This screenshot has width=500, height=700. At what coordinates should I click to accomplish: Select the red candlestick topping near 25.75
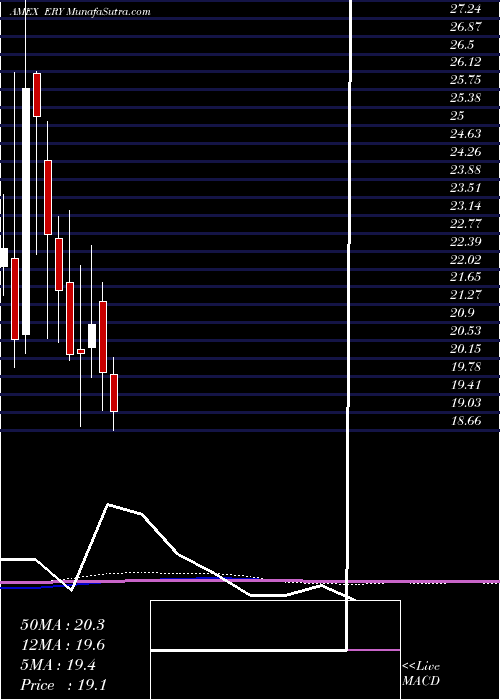pos(37,95)
